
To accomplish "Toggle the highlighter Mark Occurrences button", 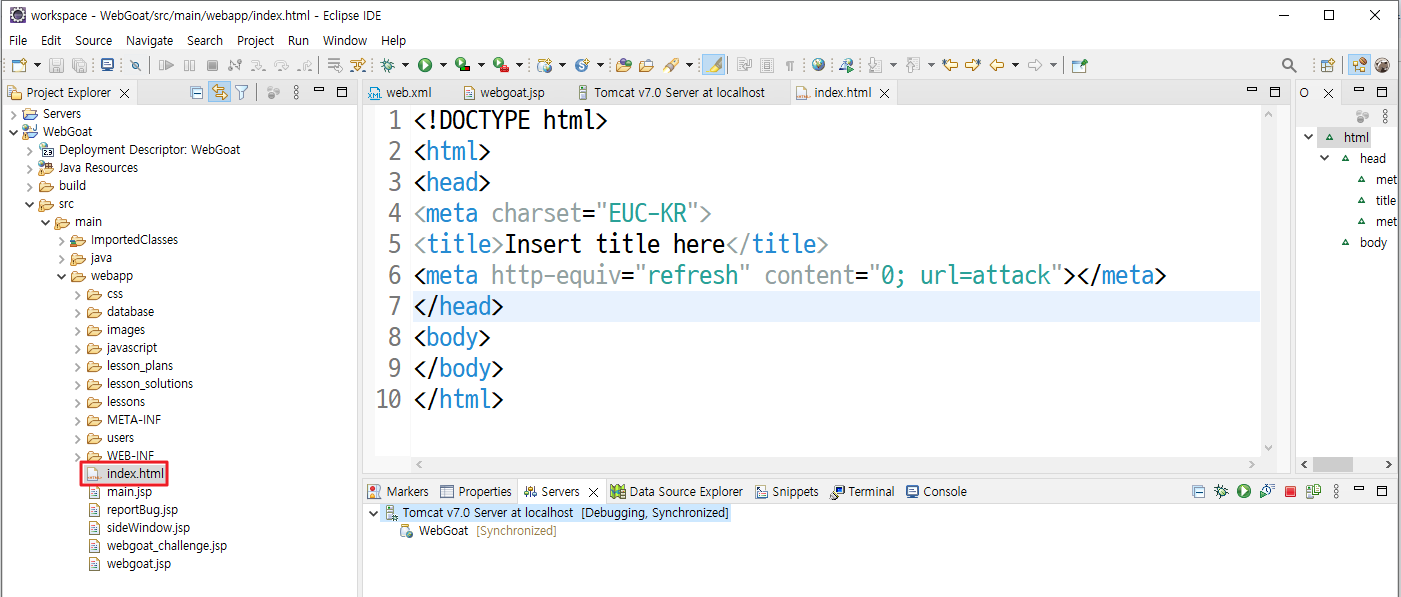I will coord(713,65).
